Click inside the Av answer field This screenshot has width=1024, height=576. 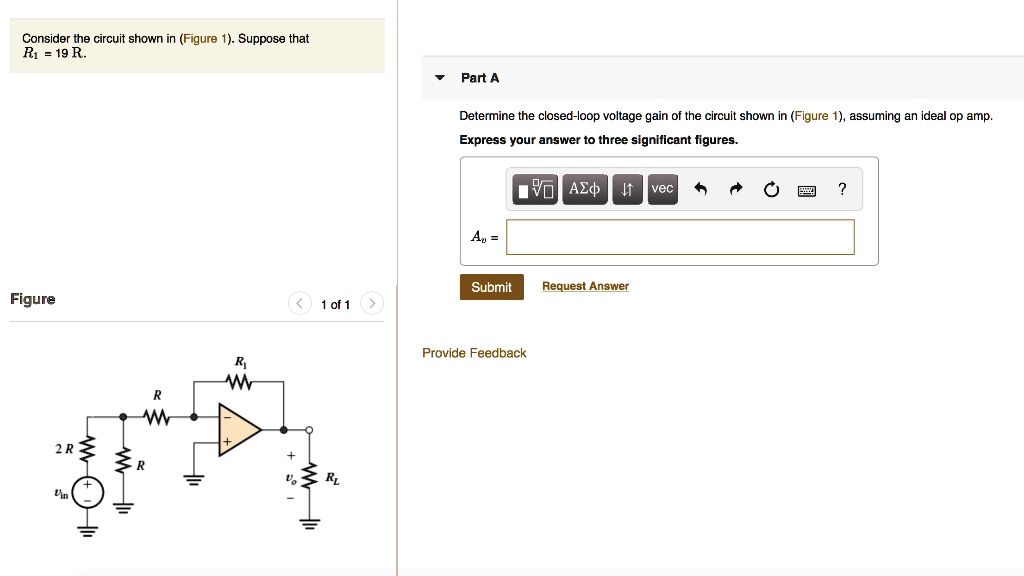pyautogui.click(x=680, y=237)
